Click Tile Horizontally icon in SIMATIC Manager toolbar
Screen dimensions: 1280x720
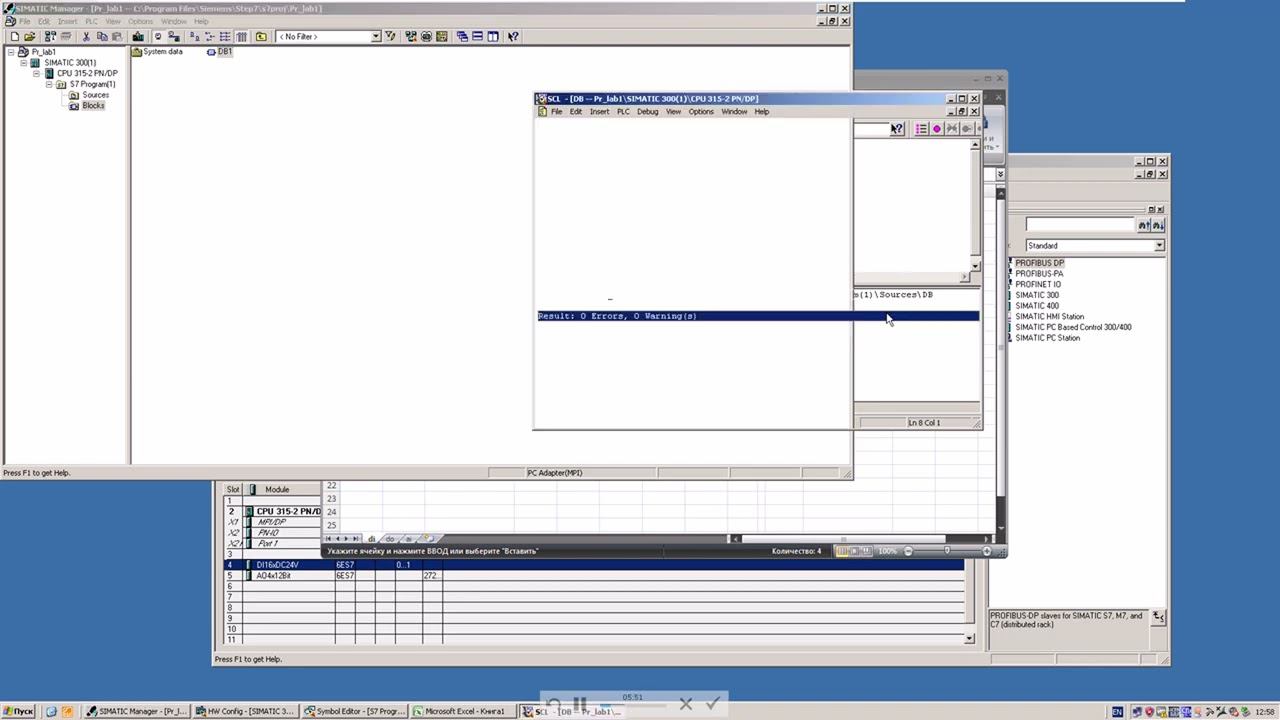click(x=477, y=36)
